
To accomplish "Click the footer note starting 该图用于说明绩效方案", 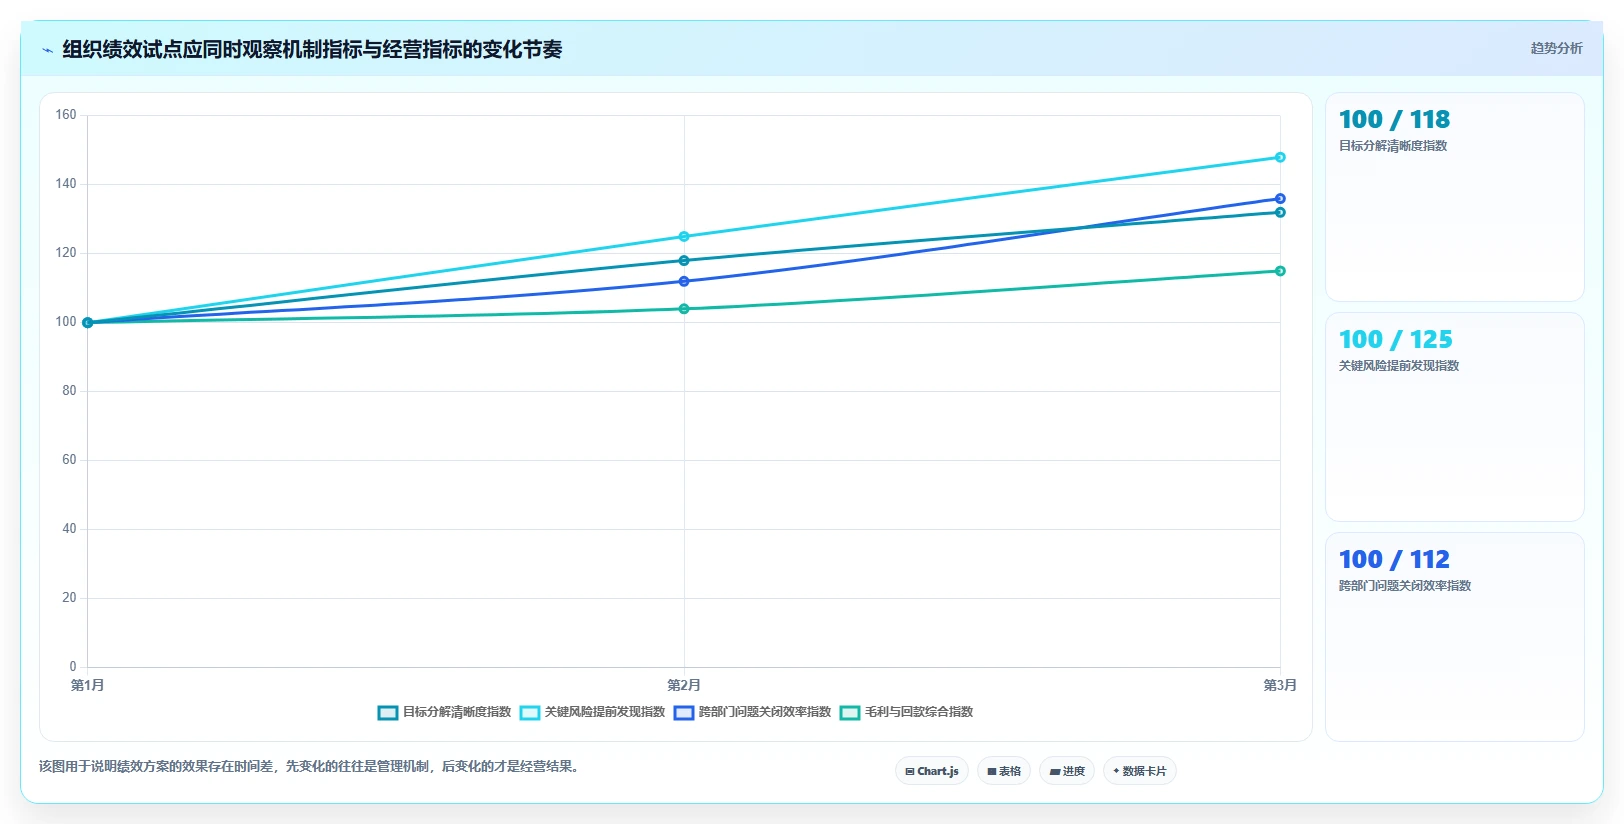I will tap(311, 767).
